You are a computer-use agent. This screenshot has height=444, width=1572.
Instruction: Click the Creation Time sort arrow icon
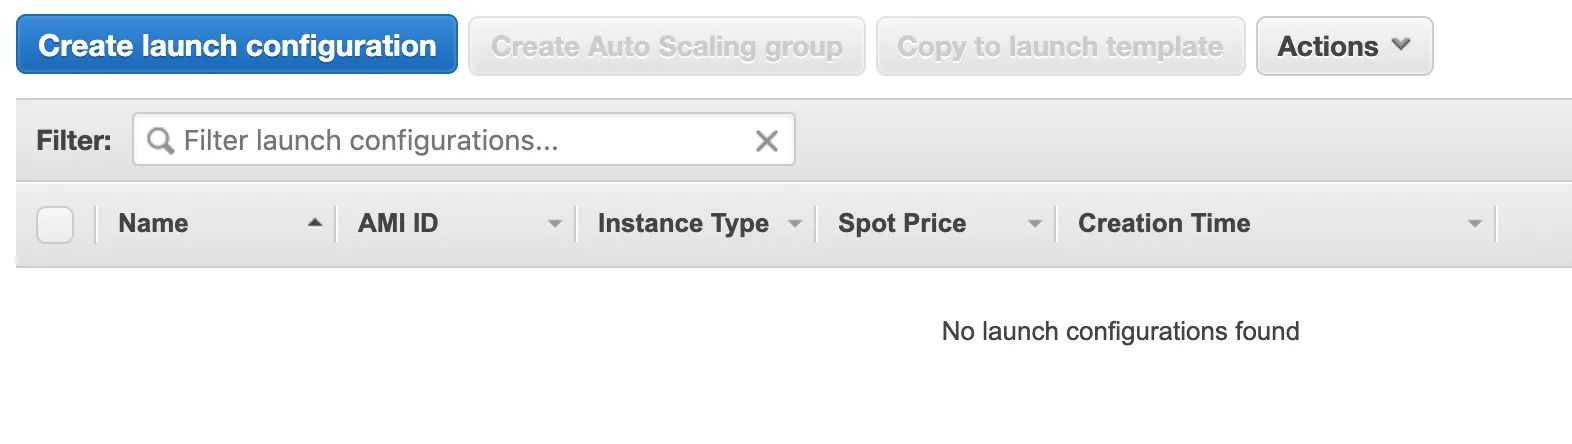tap(1474, 224)
